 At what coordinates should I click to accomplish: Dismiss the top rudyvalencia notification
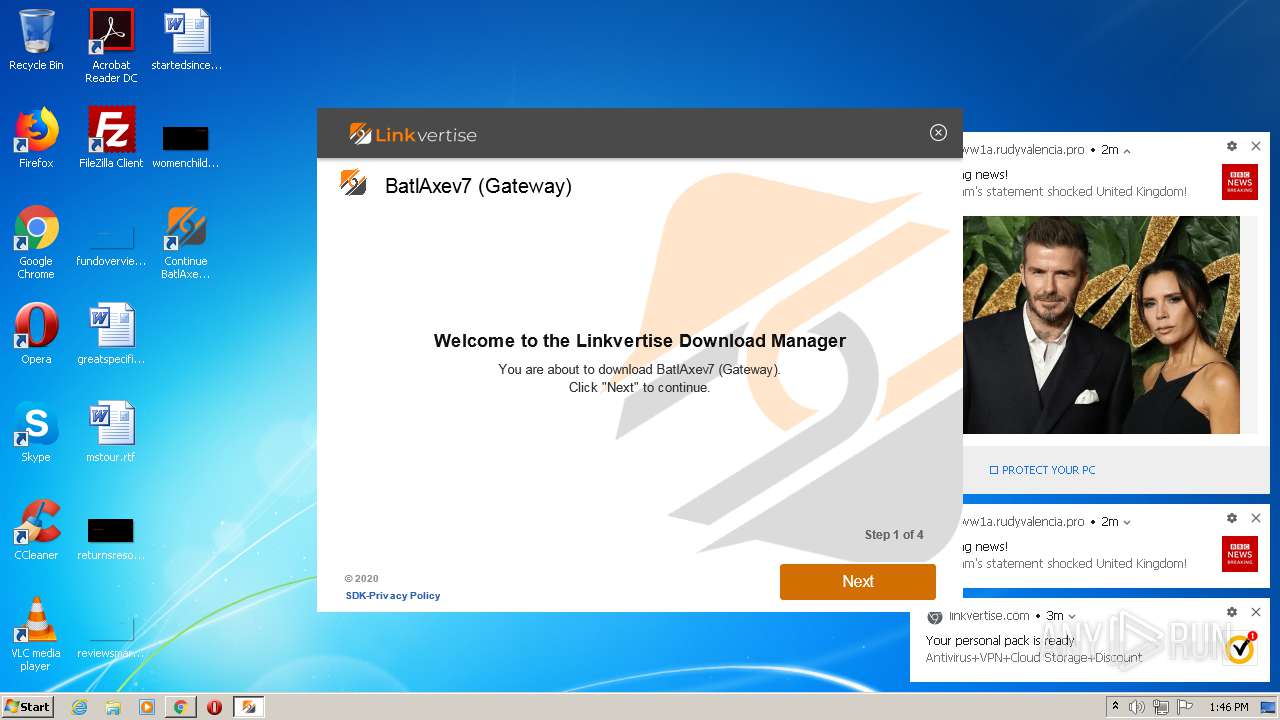point(1256,147)
